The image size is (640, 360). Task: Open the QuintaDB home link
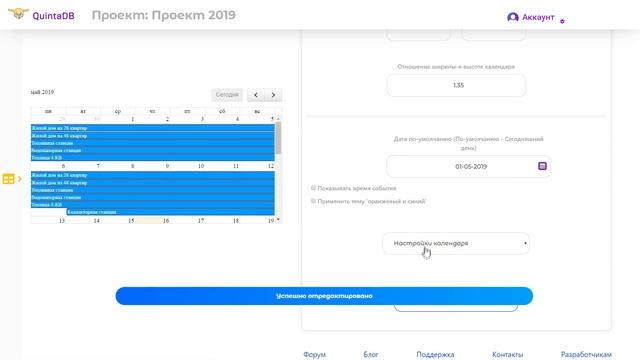[x=53, y=16]
